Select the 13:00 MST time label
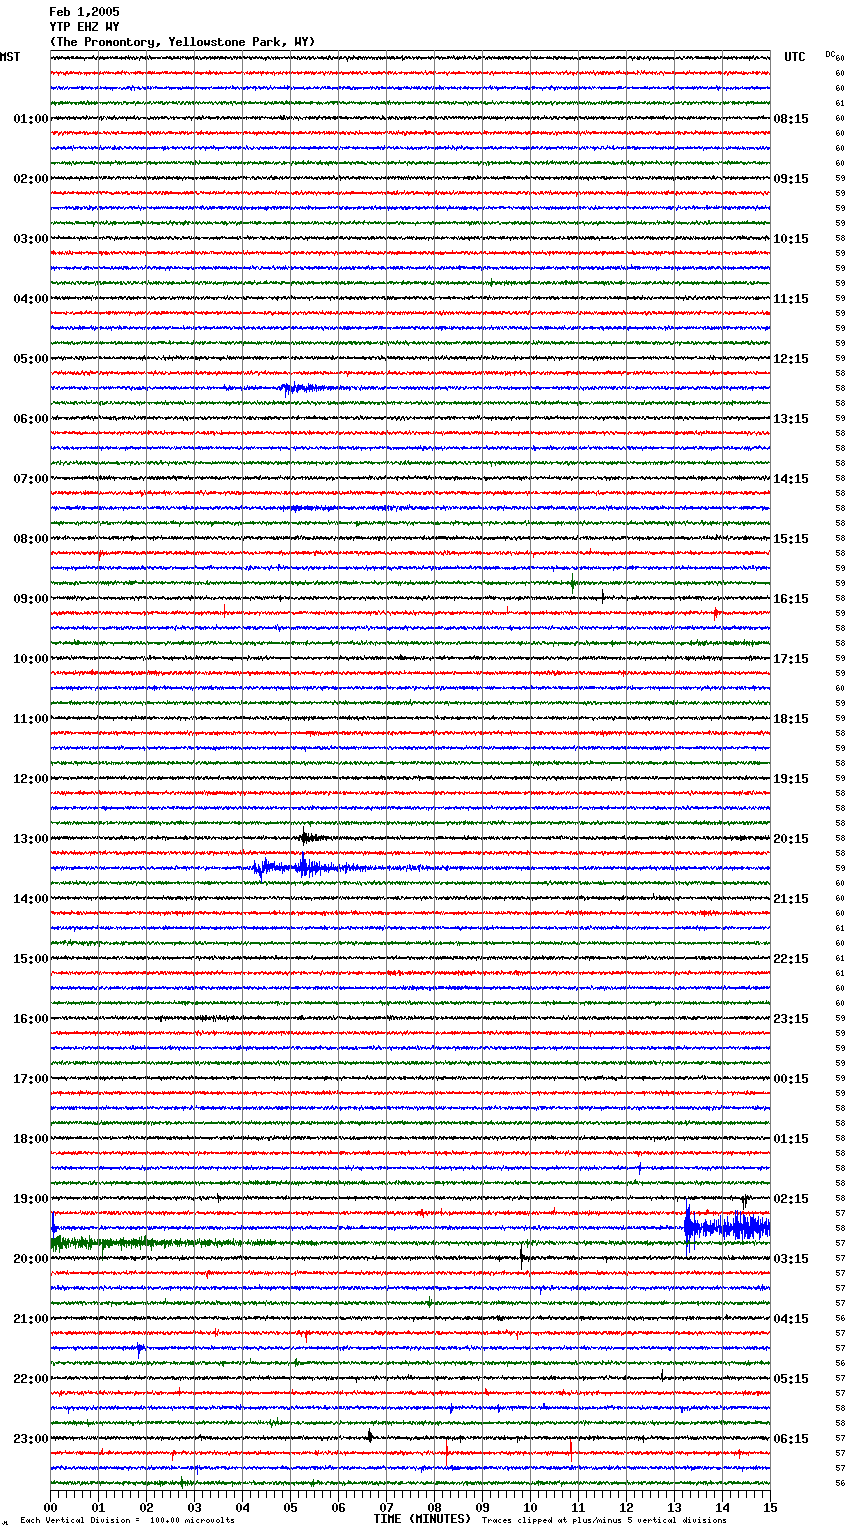The height and width of the screenshot is (1534, 850). (x=31, y=839)
